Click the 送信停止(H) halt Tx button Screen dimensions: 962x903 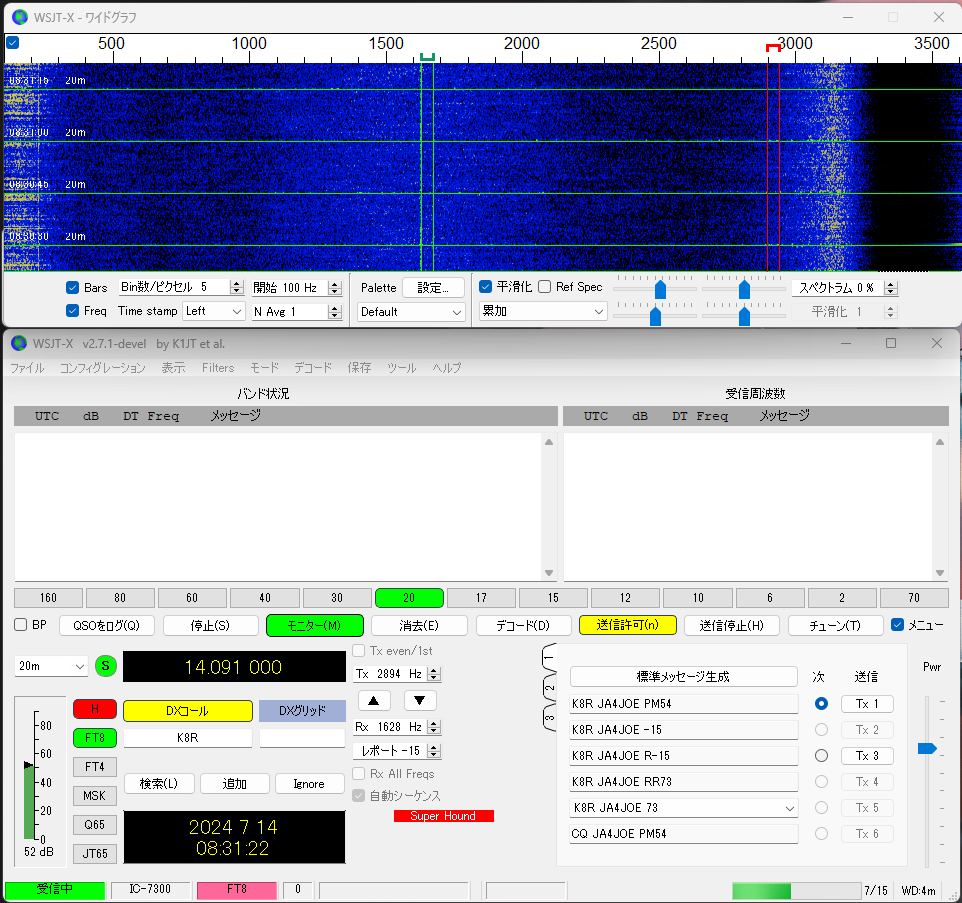[731, 625]
